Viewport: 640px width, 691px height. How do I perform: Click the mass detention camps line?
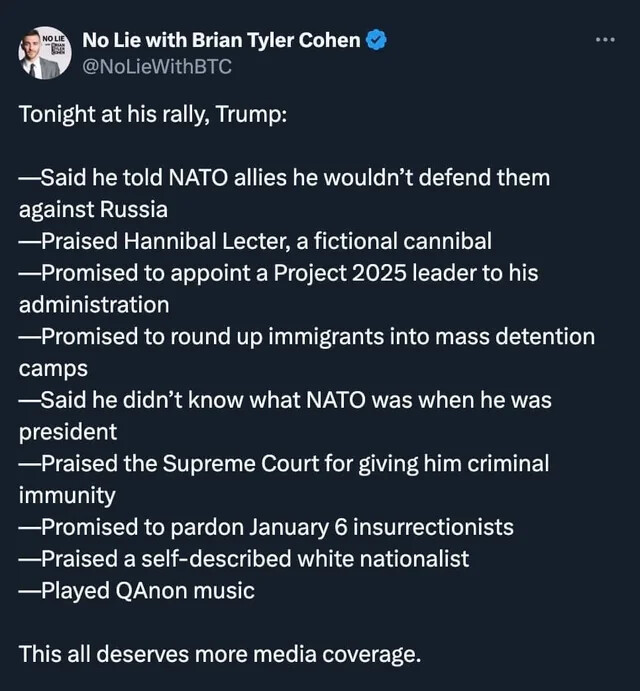click(307, 337)
